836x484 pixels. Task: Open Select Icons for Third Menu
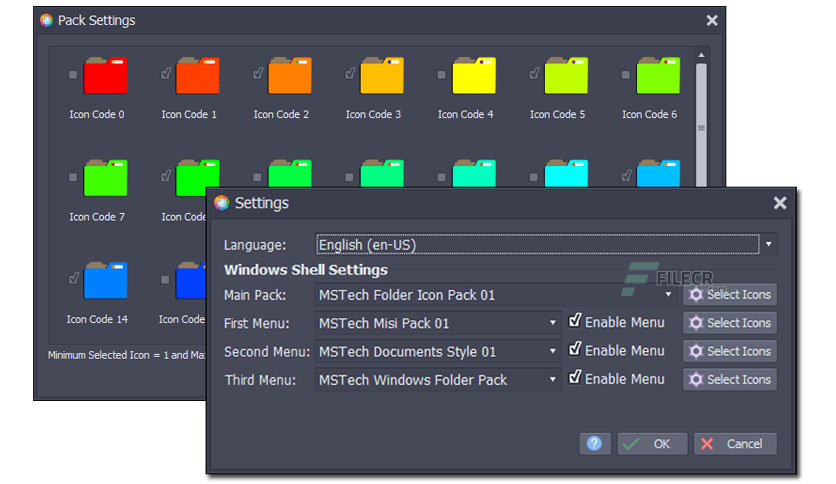pyautogui.click(x=730, y=379)
